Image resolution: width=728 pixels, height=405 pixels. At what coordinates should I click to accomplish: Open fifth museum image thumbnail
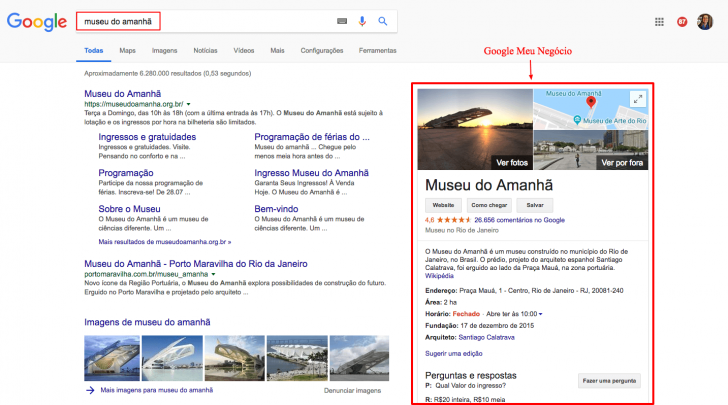(x=359, y=358)
